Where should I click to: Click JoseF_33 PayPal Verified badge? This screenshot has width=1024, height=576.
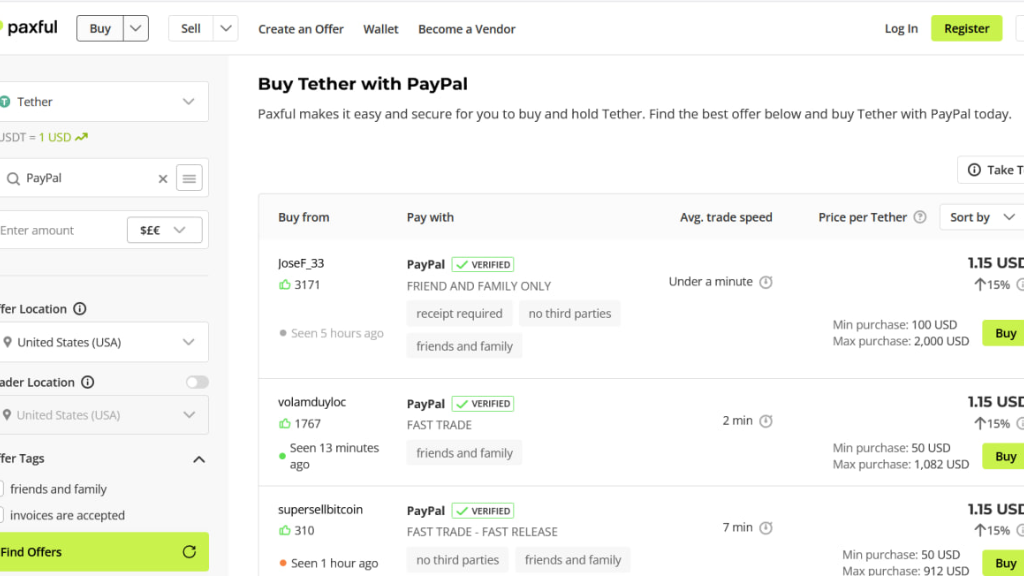point(483,264)
